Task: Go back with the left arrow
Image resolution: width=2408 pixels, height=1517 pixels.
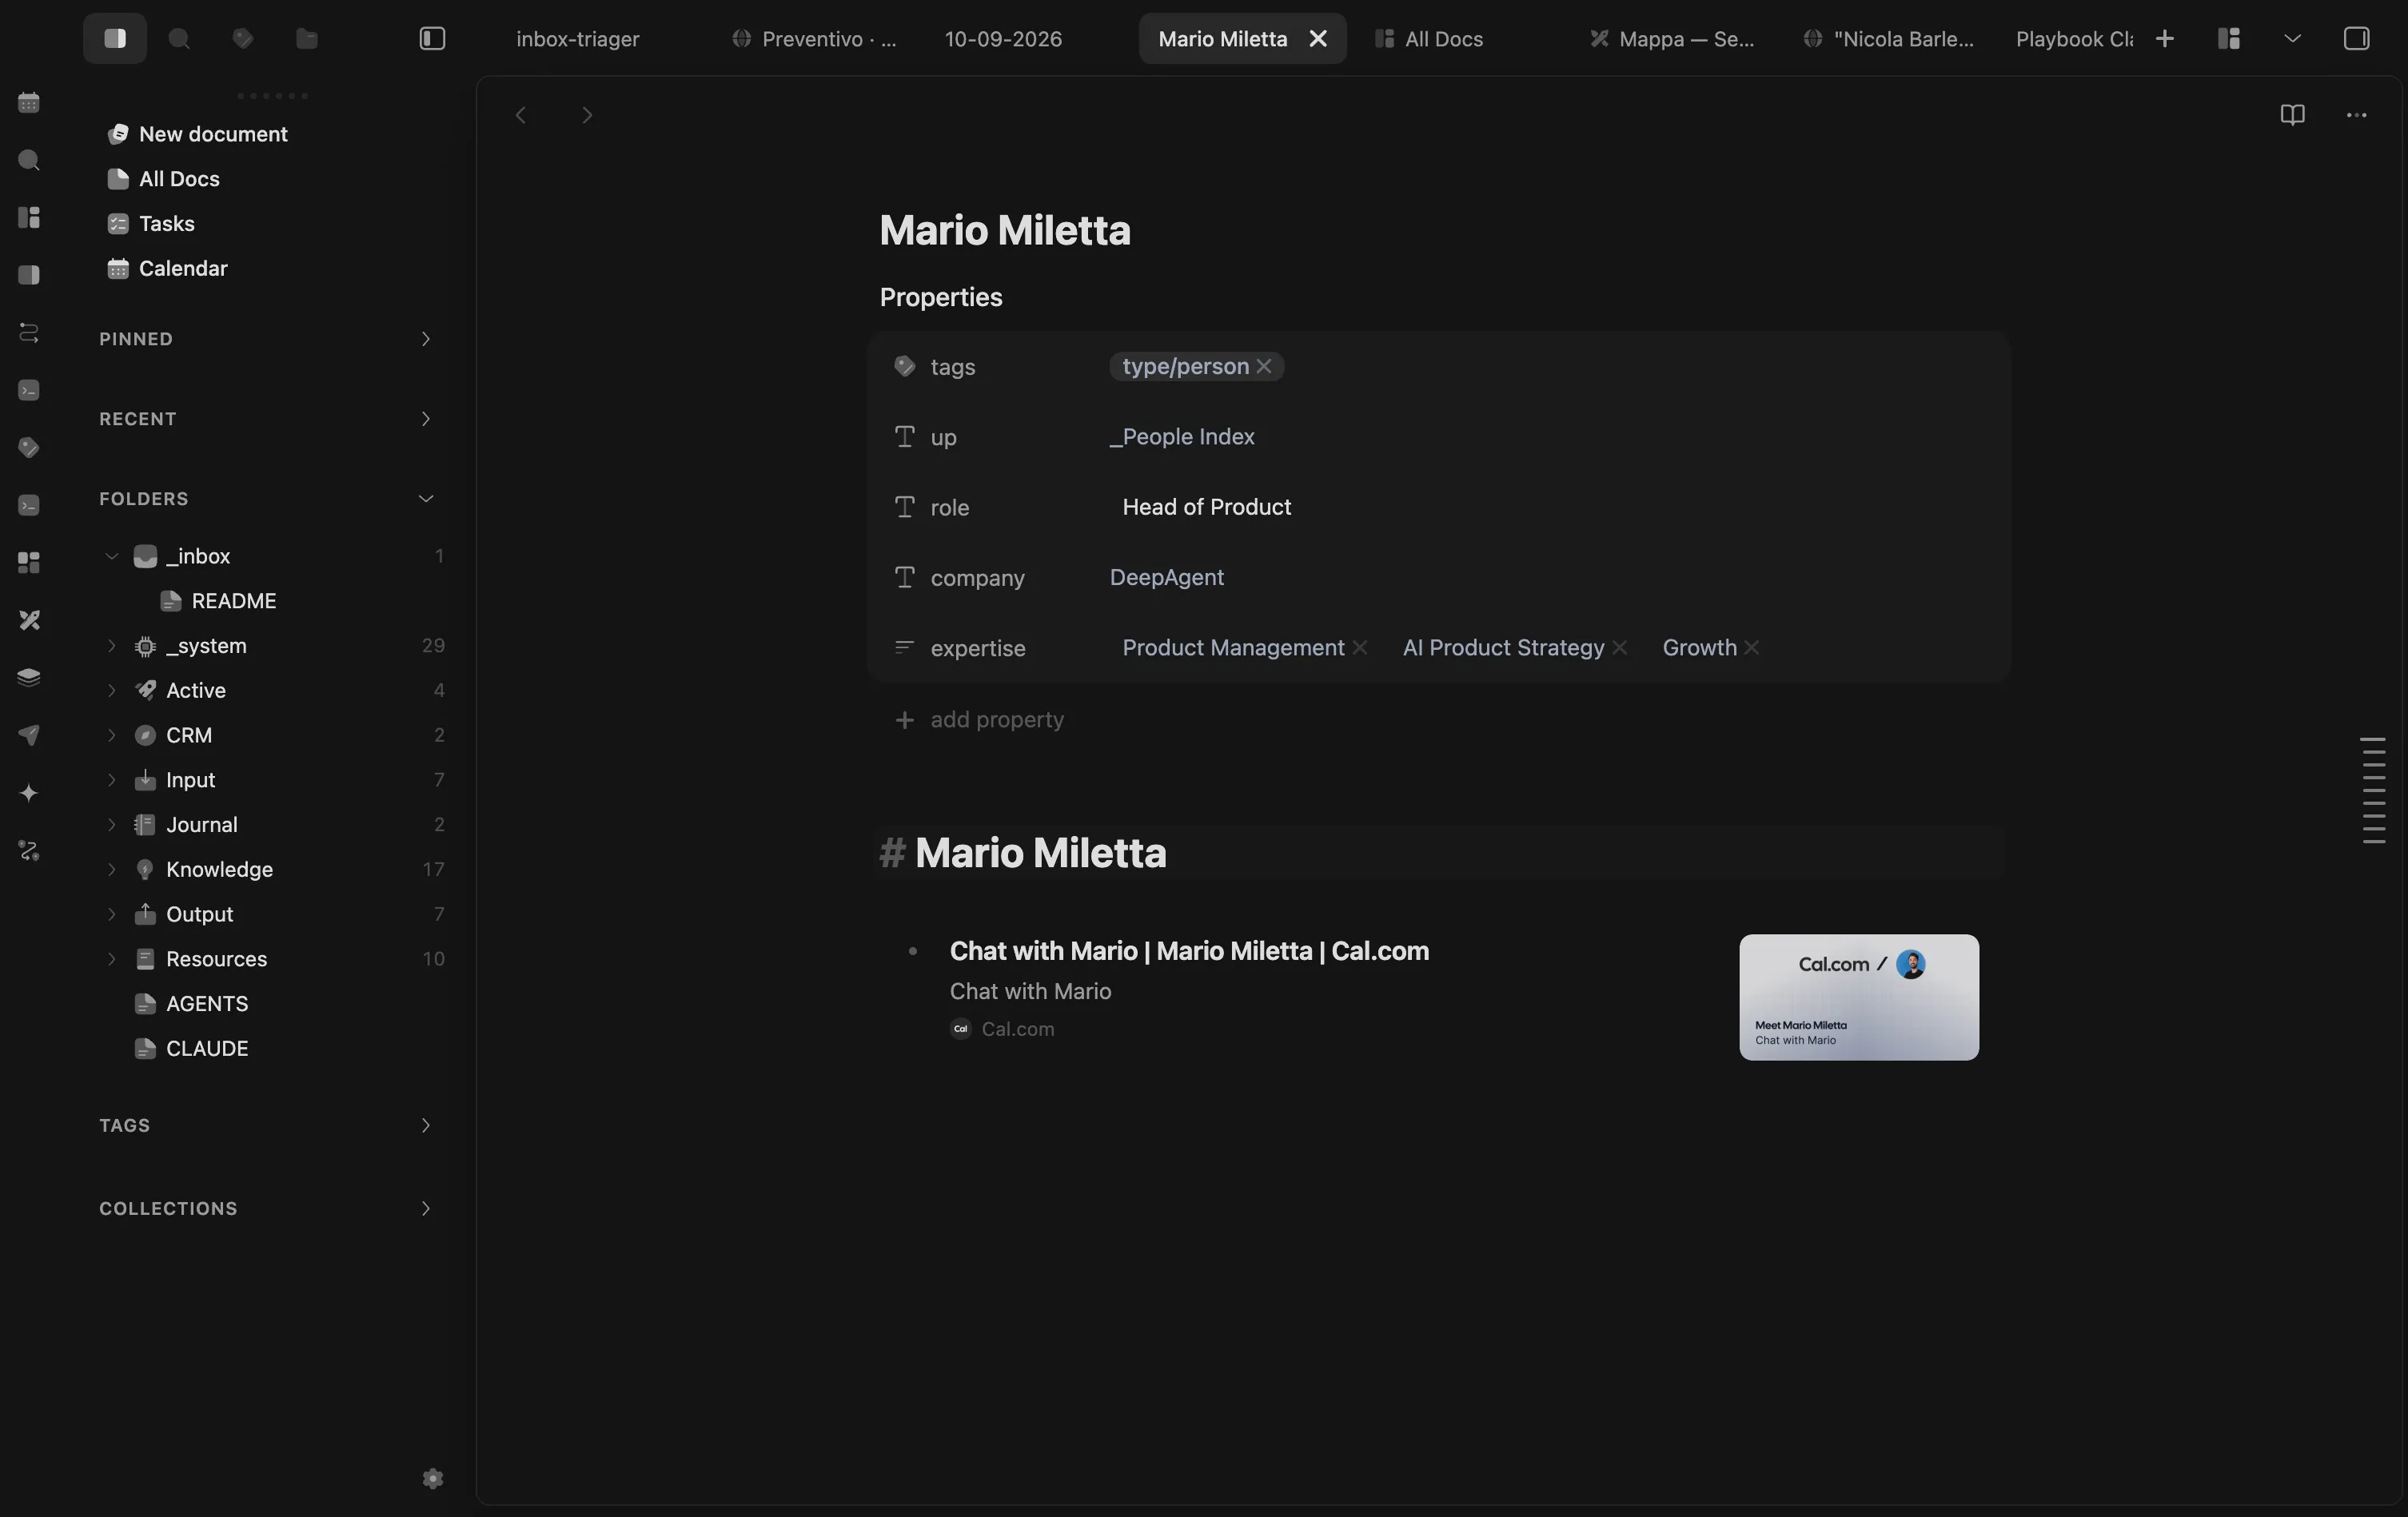Action: point(521,115)
